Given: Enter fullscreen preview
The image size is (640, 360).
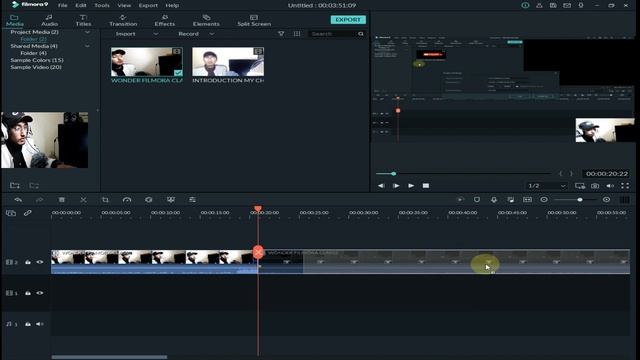Looking at the screenshot, I should click(x=625, y=186).
